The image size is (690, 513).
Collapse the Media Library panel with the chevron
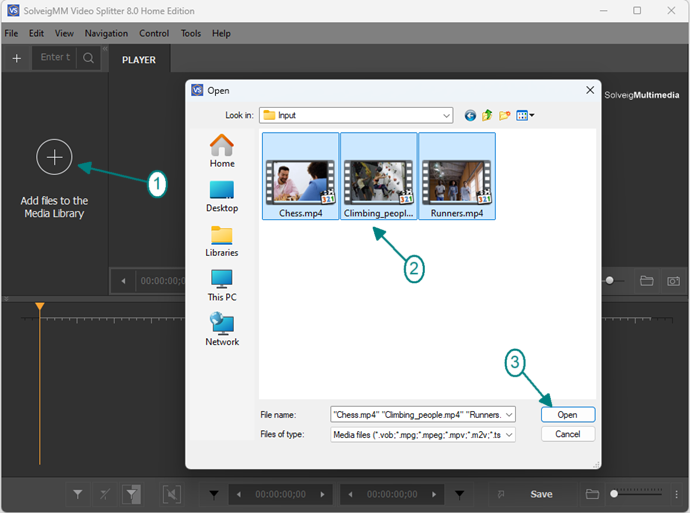pyautogui.click(x=105, y=49)
